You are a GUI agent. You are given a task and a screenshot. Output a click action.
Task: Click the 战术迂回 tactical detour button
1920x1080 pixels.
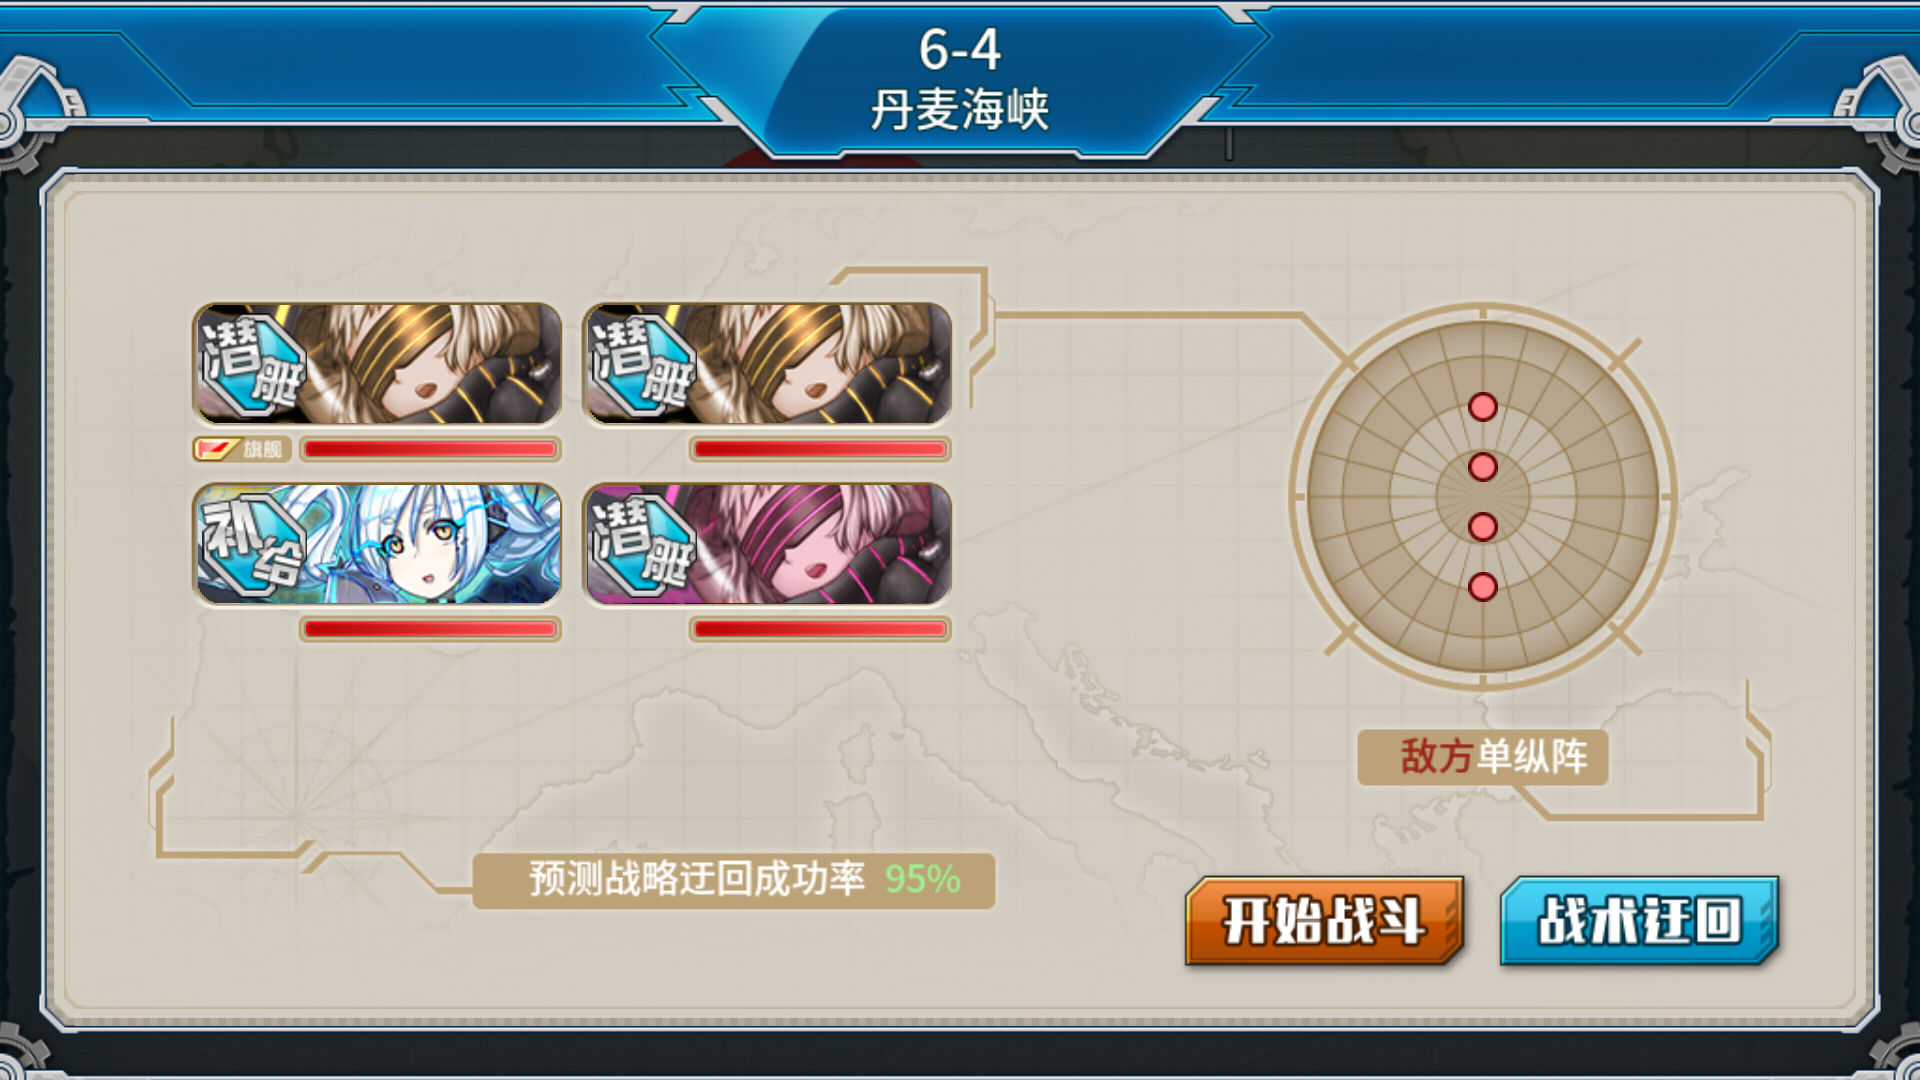click(1639, 920)
